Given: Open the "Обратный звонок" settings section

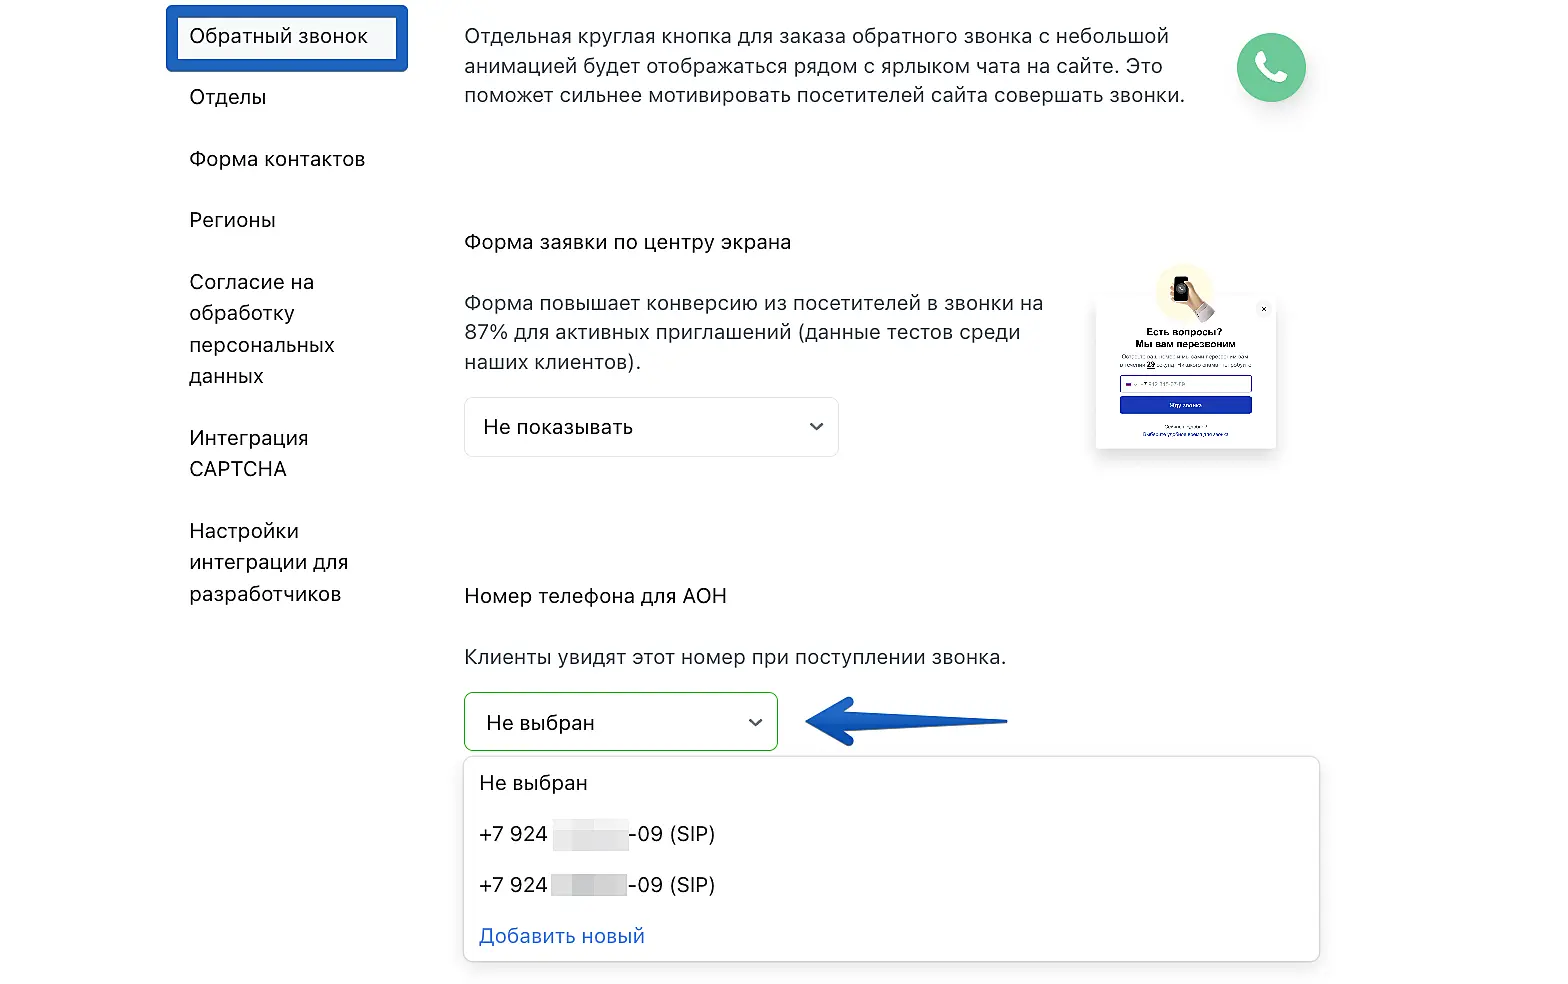Looking at the screenshot, I should pyautogui.click(x=279, y=37).
